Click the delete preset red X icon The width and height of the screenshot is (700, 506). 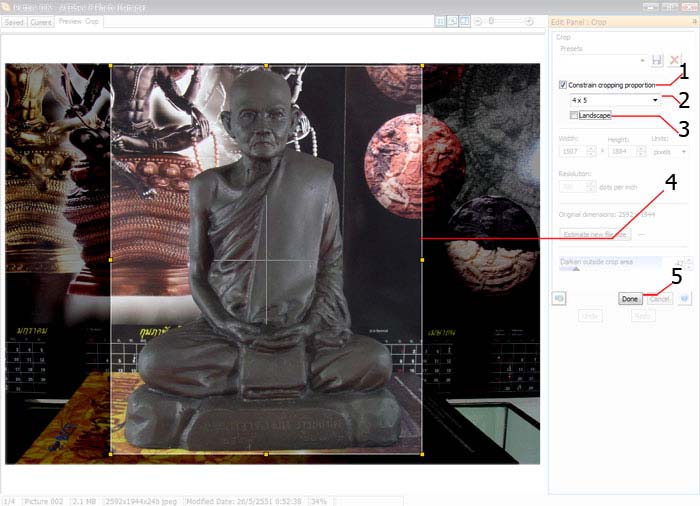[675, 60]
